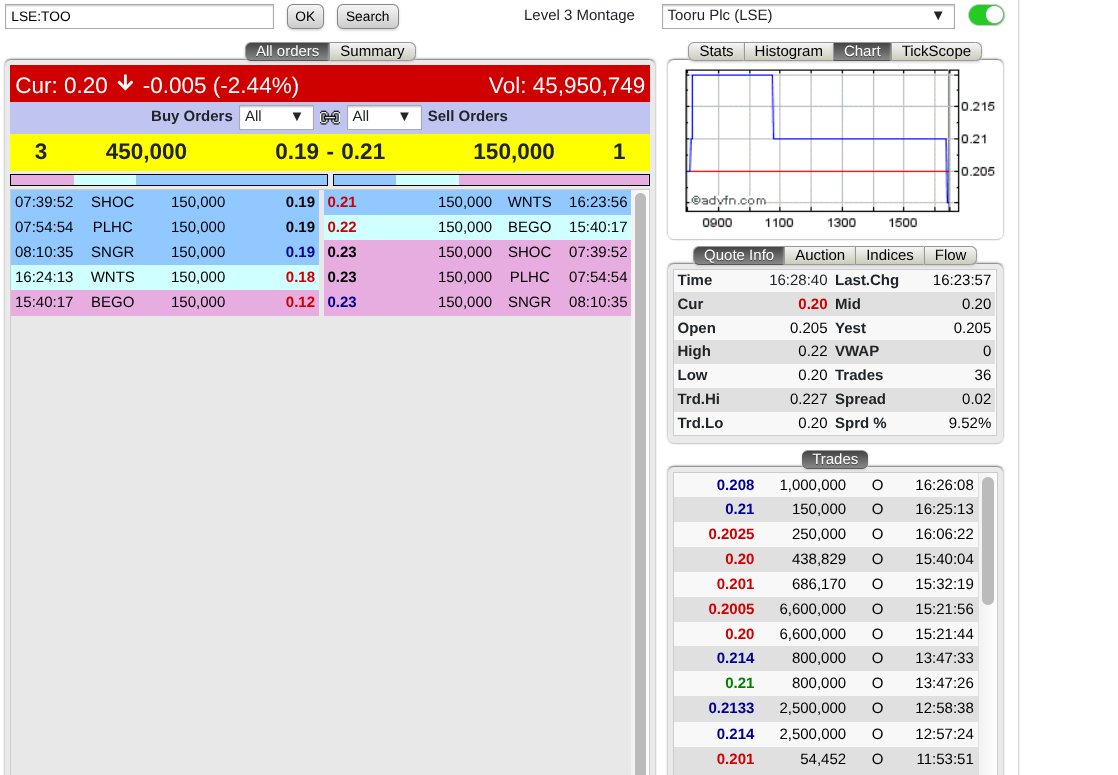Click the Search button

(367, 16)
